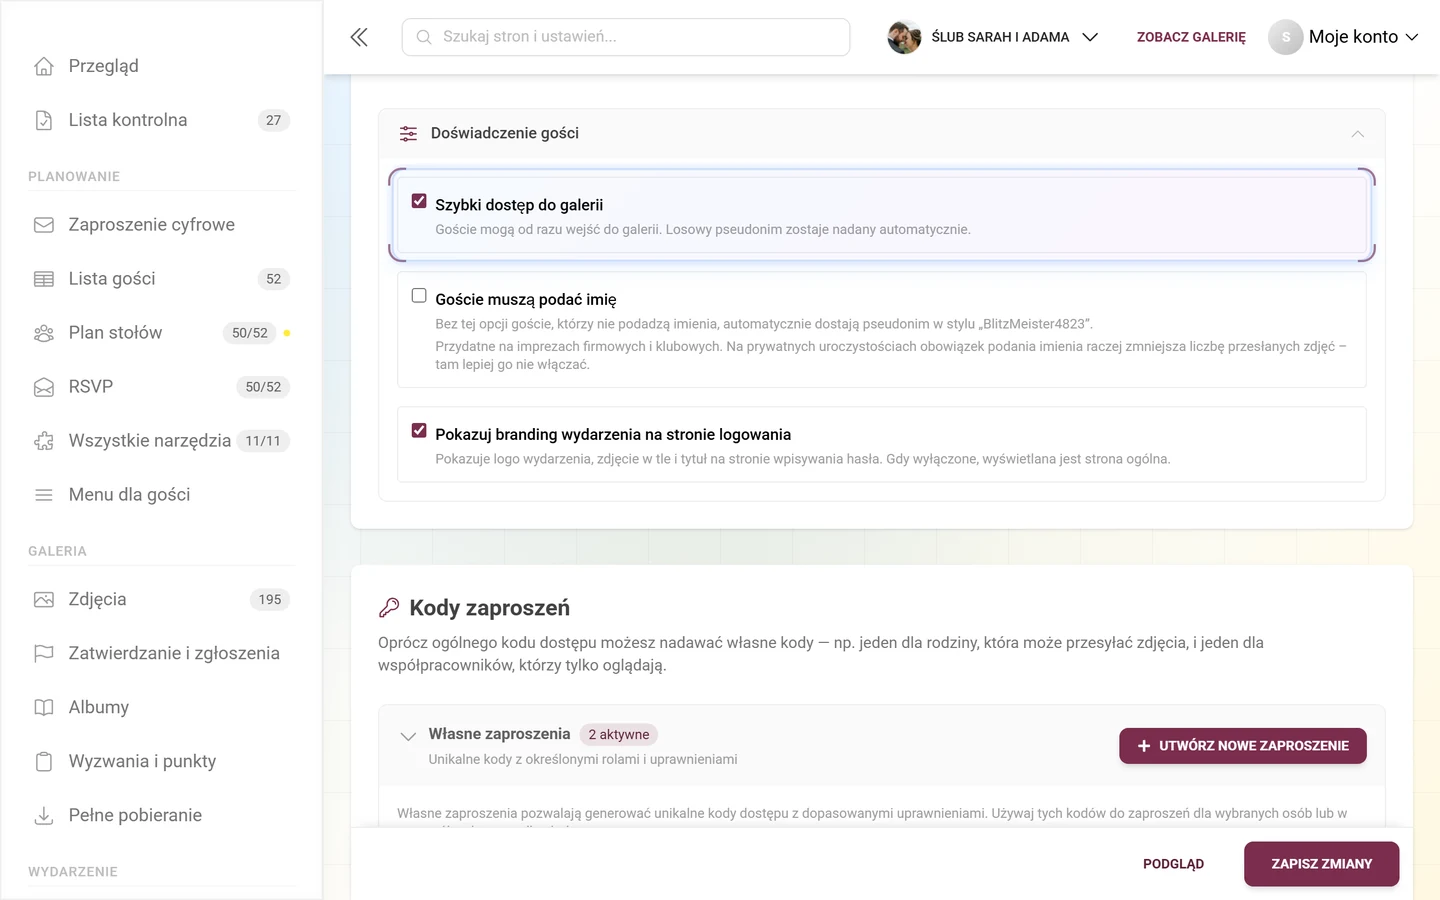Open Wszystkie narzędzia puzzle icon
1440x900 pixels.
(x=44, y=441)
